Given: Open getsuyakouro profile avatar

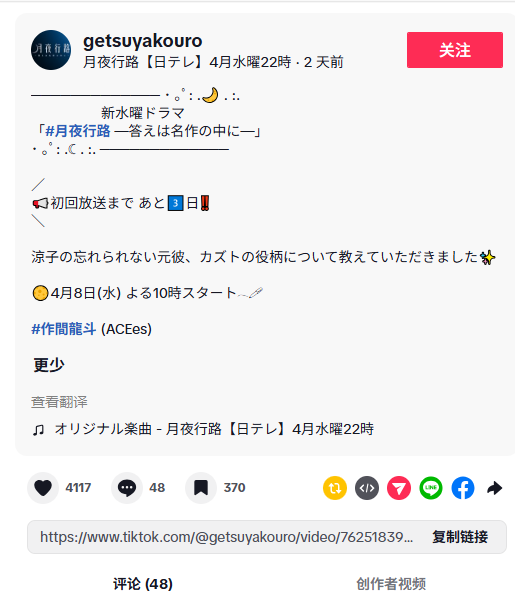Looking at the screenshot, I should [x=51, y=50].
